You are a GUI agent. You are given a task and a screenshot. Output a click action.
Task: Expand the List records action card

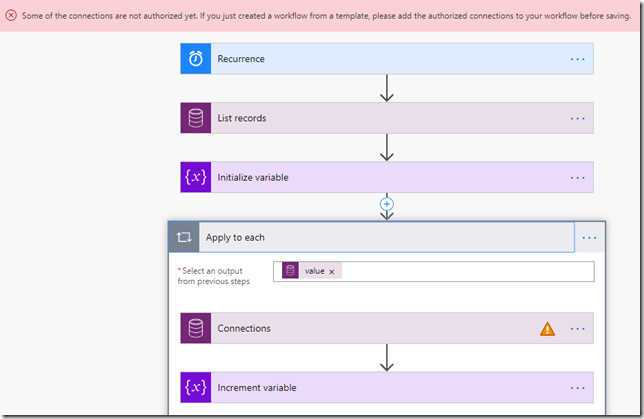[387, 118]
